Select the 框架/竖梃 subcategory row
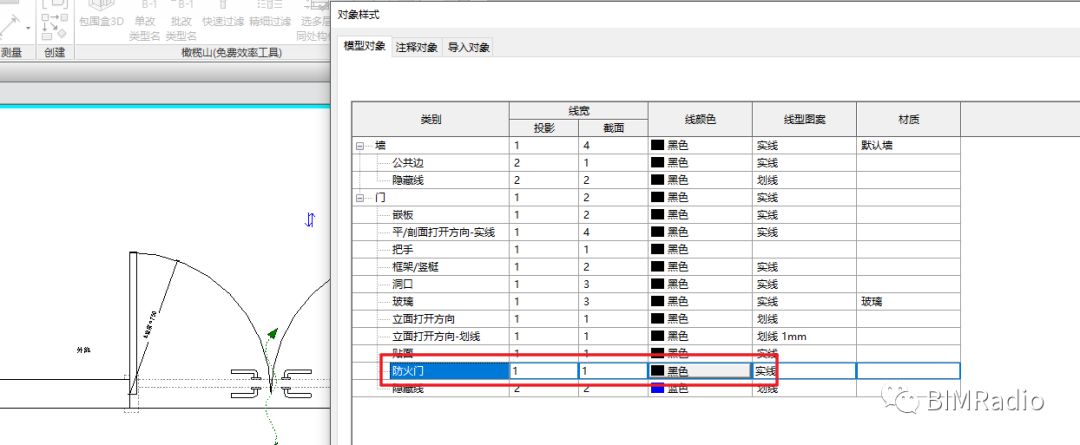The image size is (1080, 445). tap(415, 267)
